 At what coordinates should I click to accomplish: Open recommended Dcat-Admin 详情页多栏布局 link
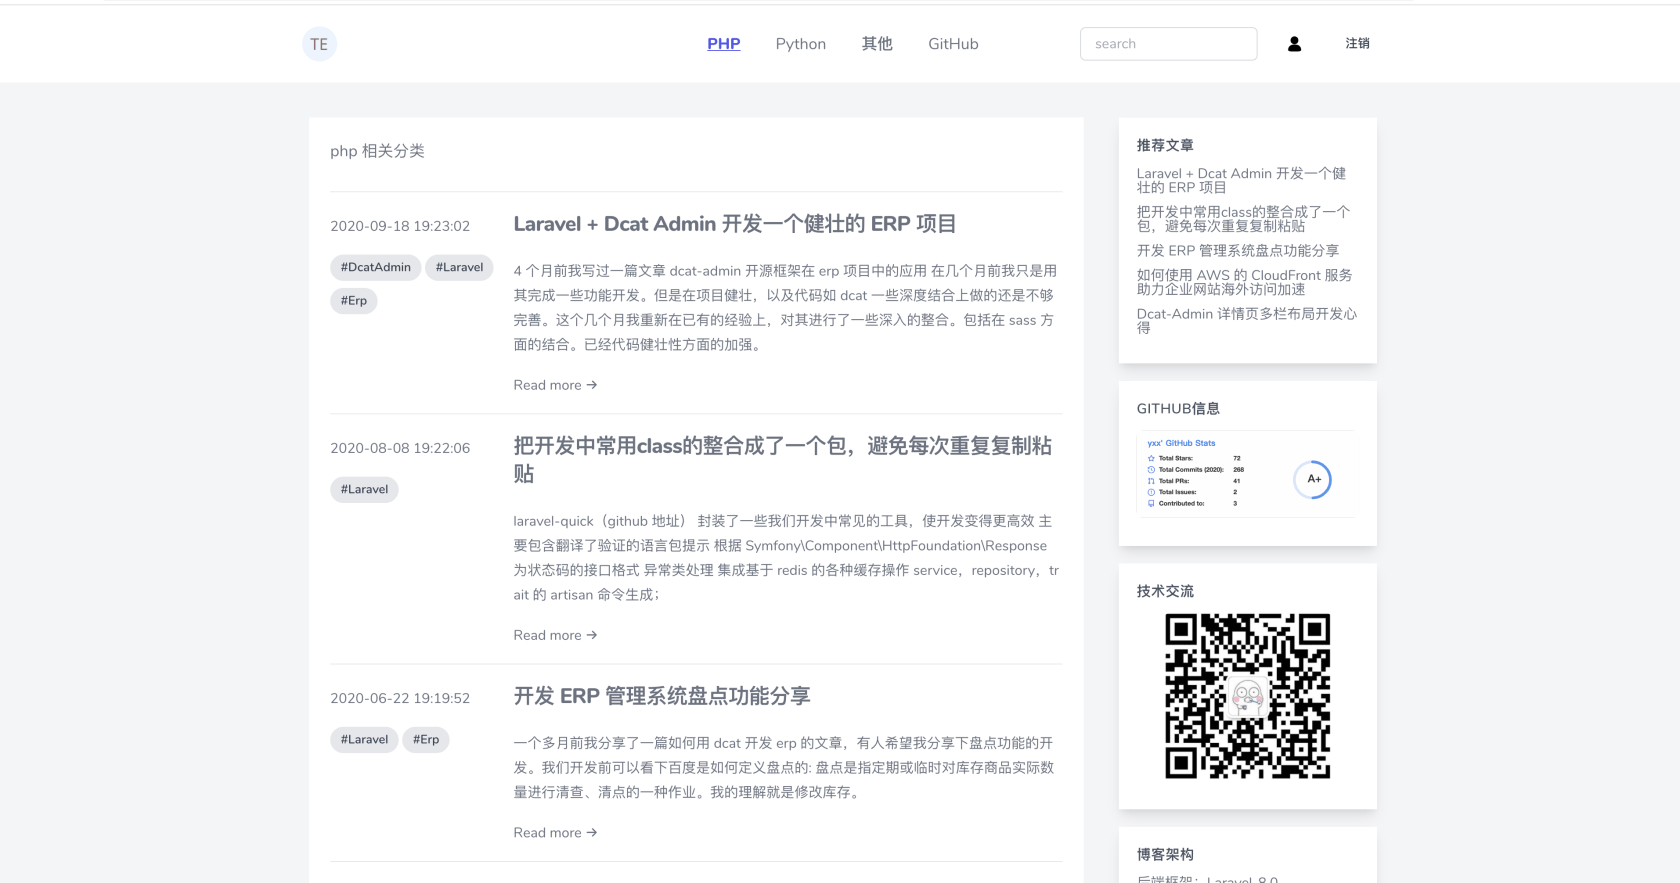pos(1246,321)
